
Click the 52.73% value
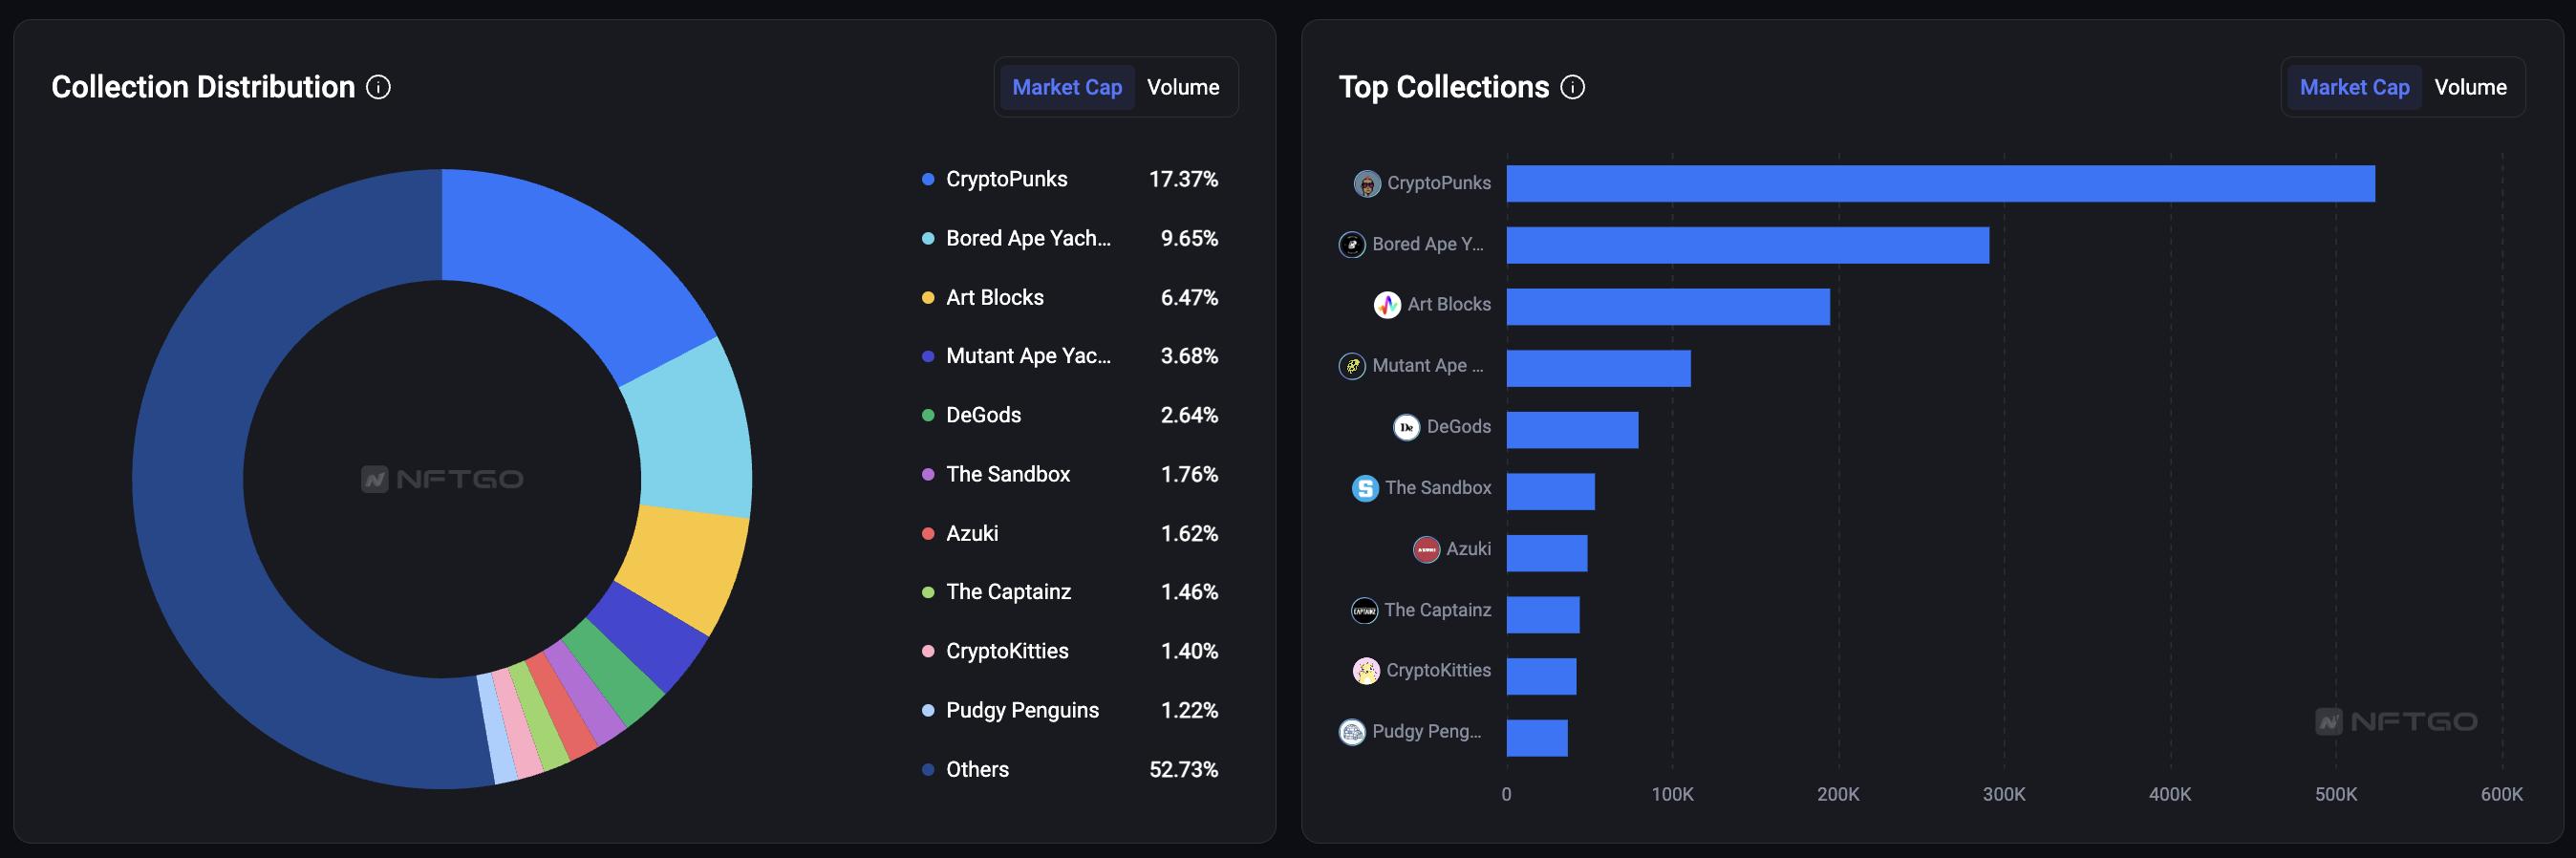tap(1183, 769)
